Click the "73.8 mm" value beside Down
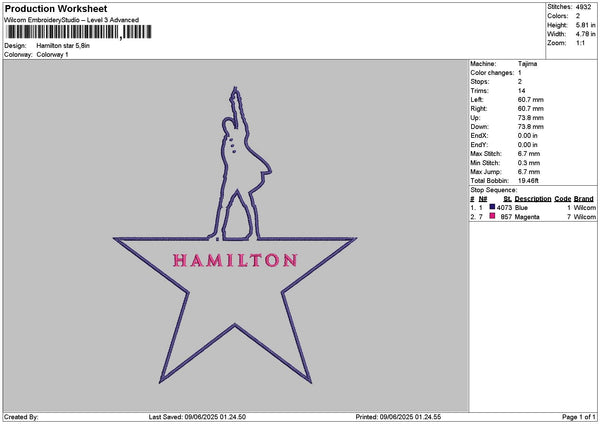The width and height of the screenshot is (600, 424). [x=530, y=127]
